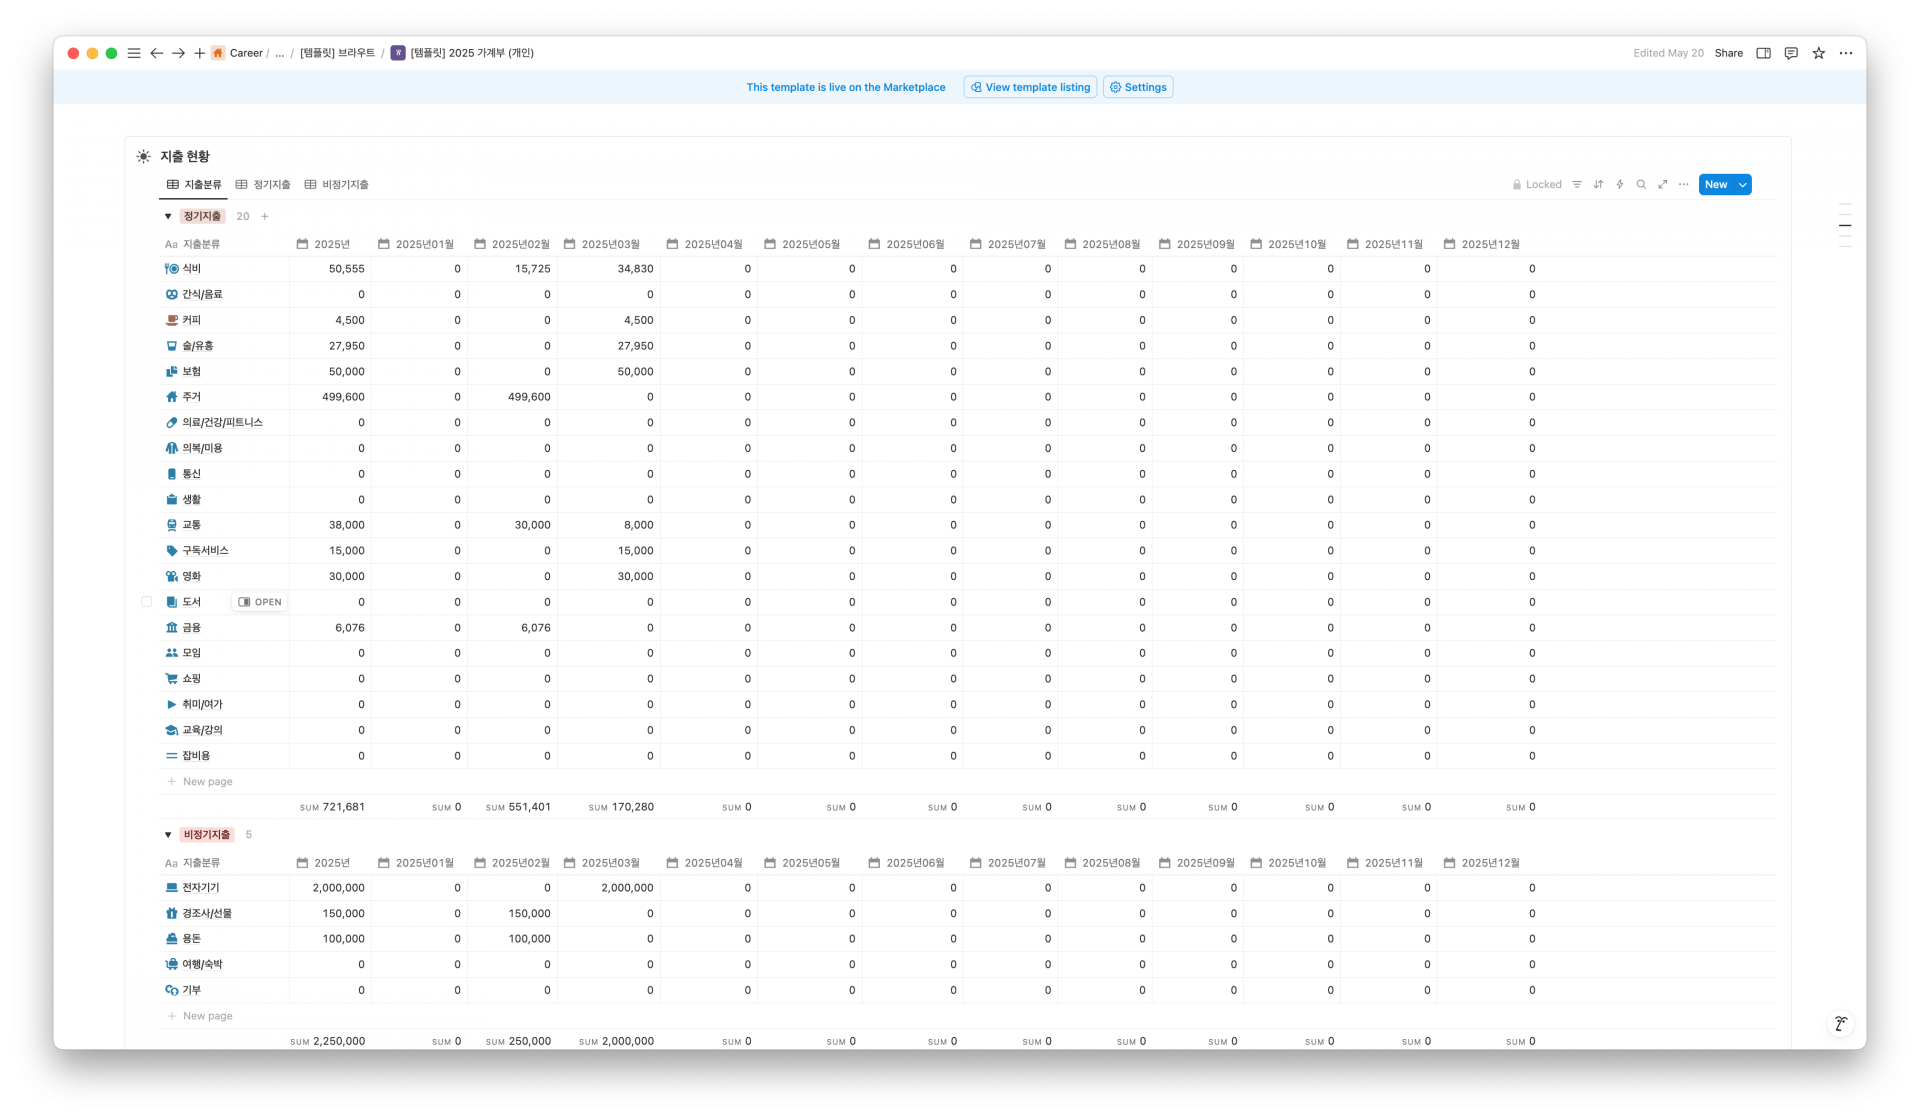1920x1120 pixels.
Task: Open the database view options ellipsis
Action: [1684, 184]
